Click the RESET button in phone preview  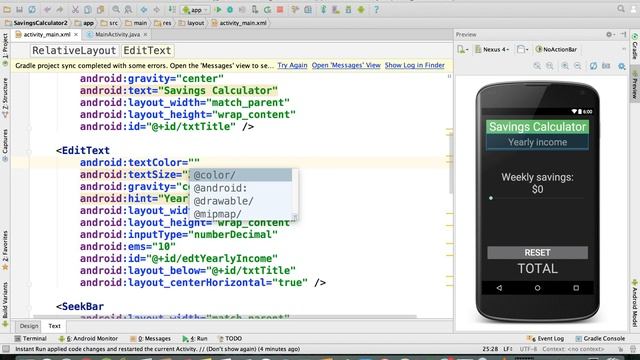(x=538, y=253)
